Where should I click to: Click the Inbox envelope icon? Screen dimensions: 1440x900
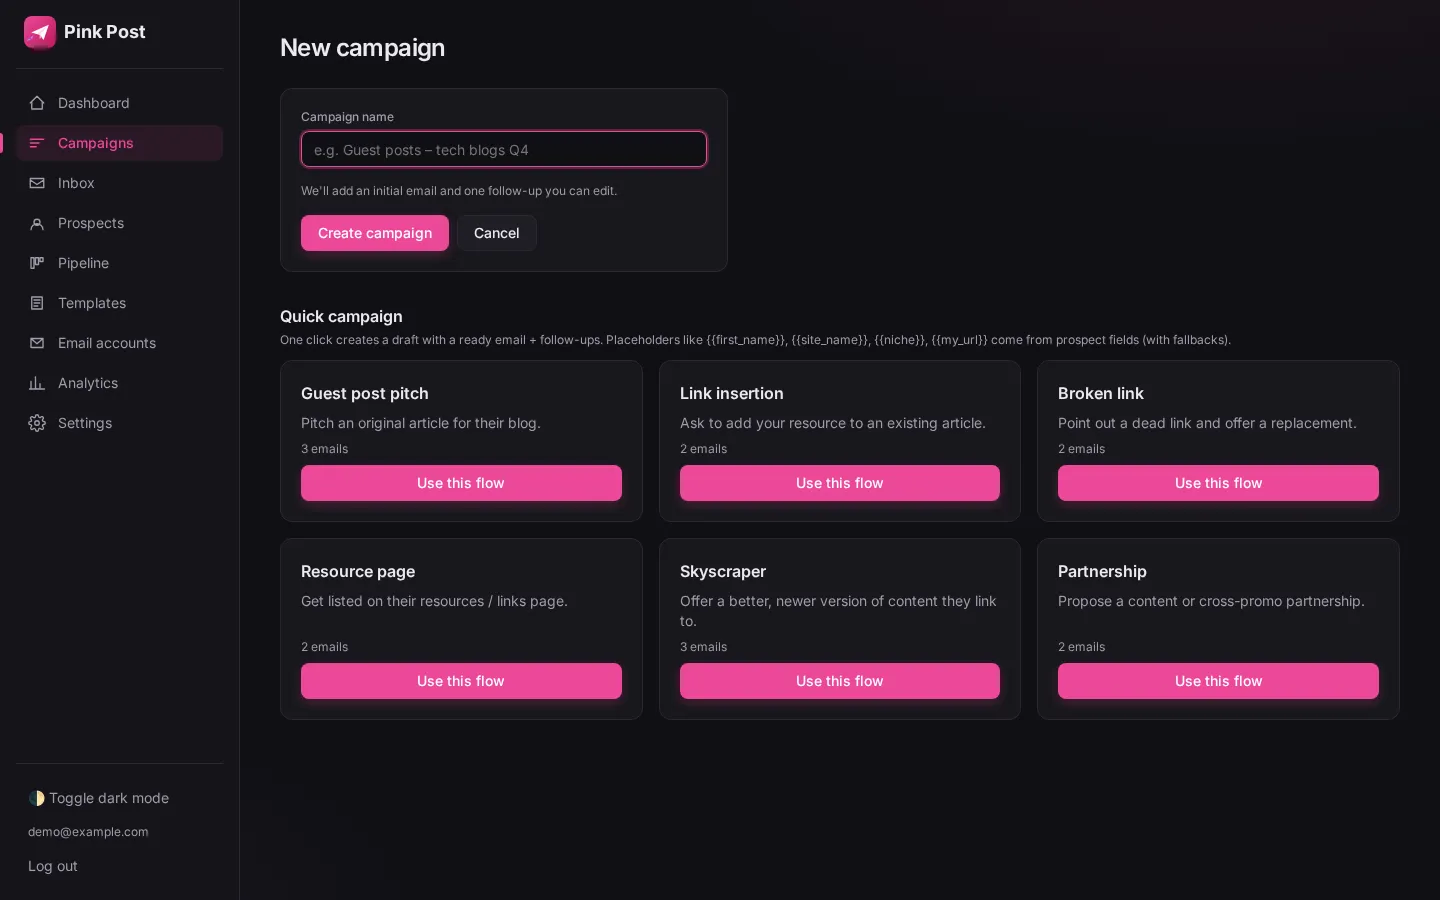37,183
